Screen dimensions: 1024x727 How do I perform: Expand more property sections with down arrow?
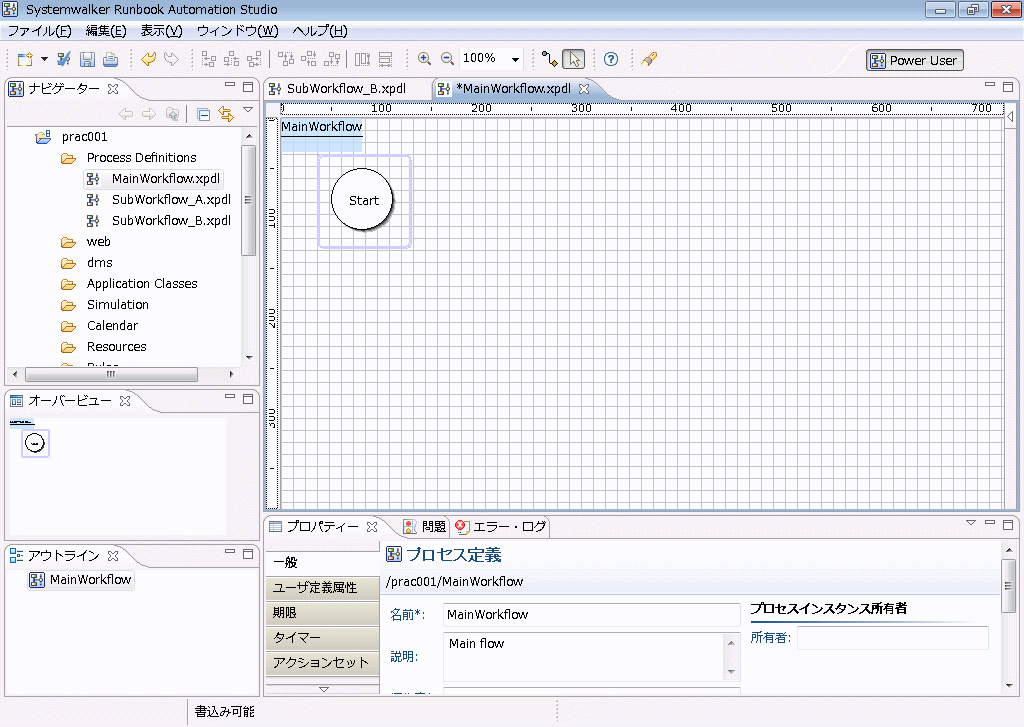tap(323, 689)
